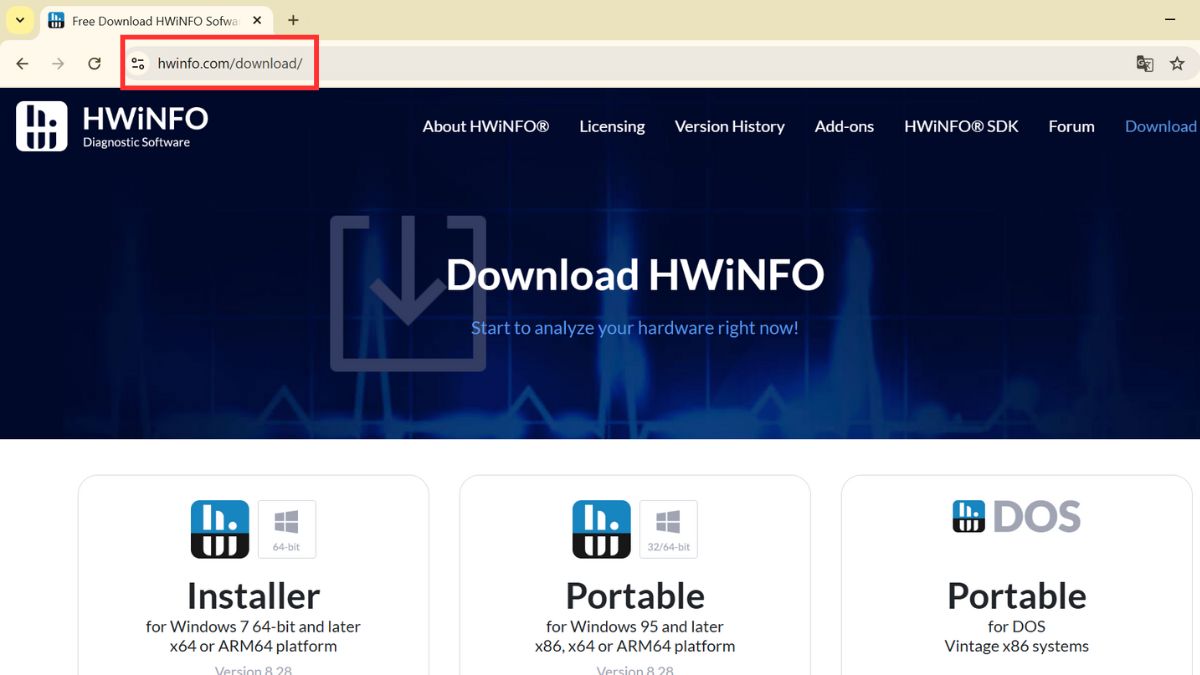
Task: Click the 'Vintage x86 systems' text
Action: pos(1017,647)
